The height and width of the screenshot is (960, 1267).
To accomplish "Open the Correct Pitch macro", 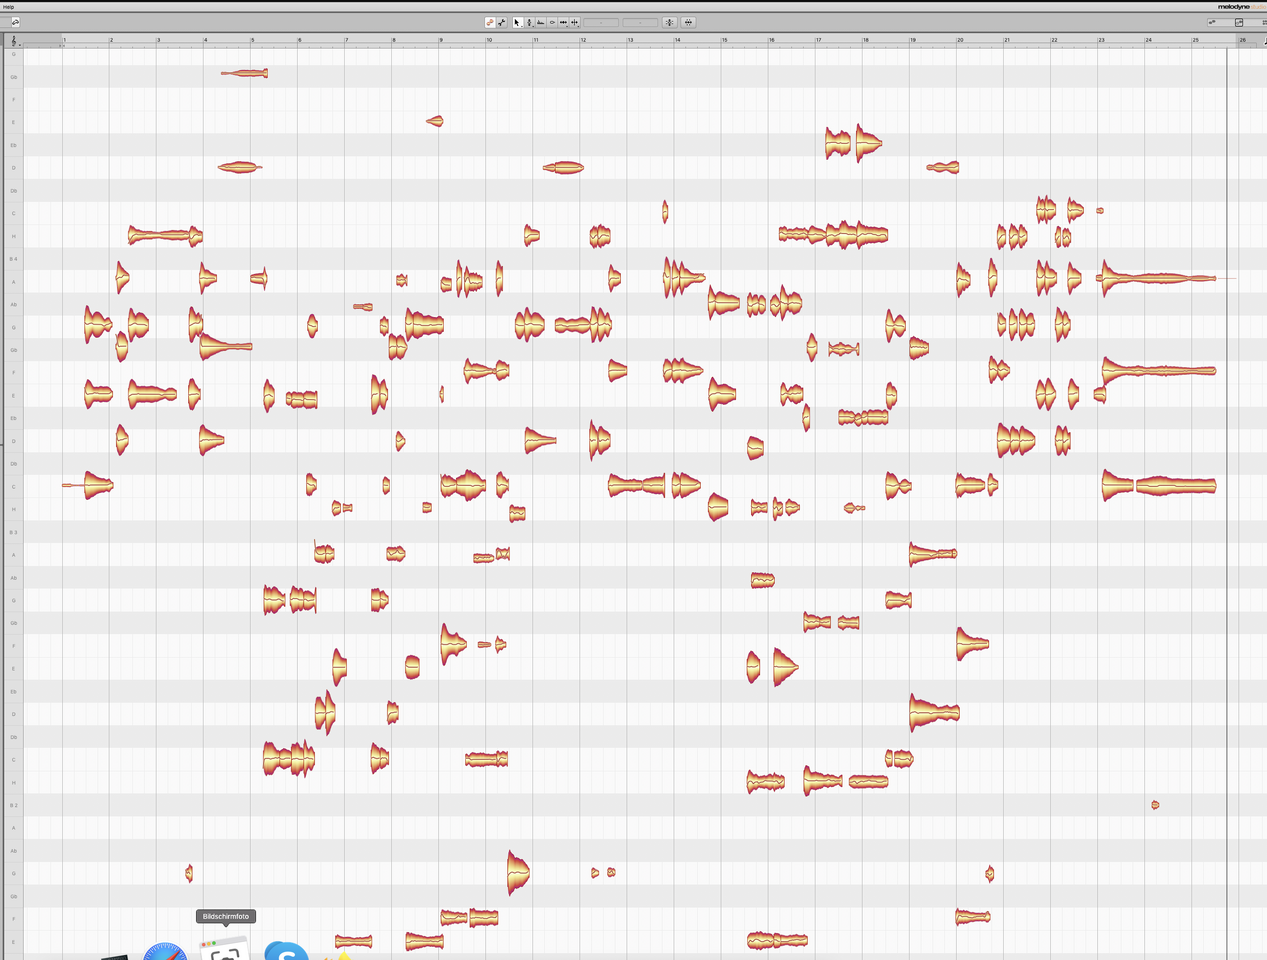I will [669, 22].
